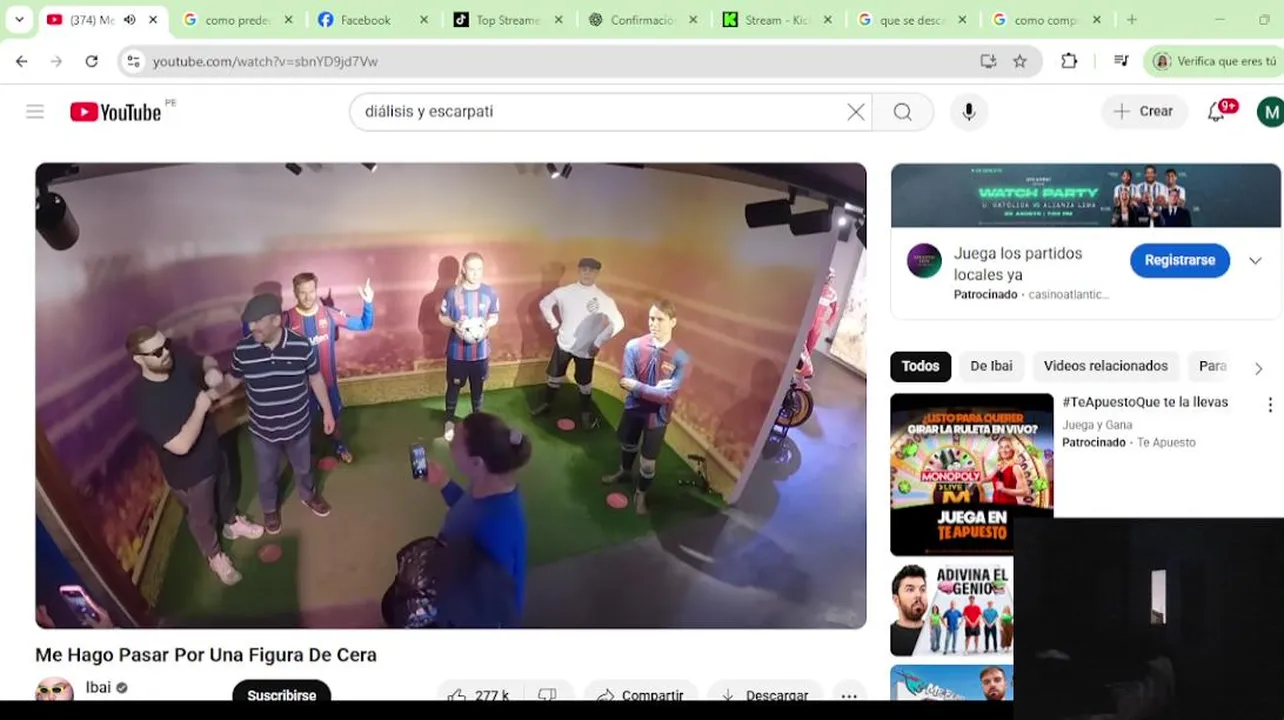Clear the search text with the X icon

click(856, 112)
